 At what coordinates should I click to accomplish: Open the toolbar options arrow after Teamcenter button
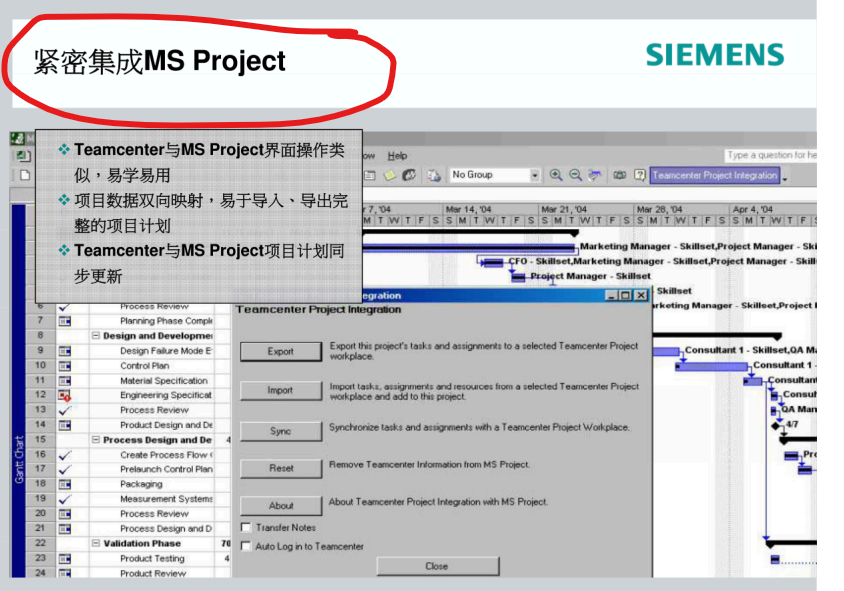785,178
